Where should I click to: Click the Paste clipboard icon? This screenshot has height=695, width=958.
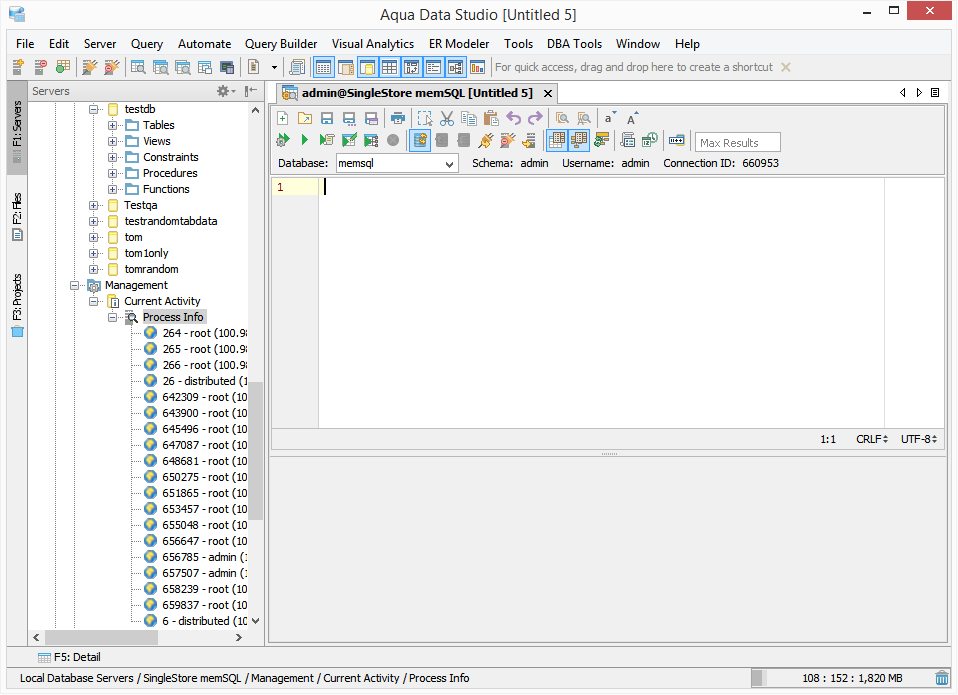click(491, 118)
